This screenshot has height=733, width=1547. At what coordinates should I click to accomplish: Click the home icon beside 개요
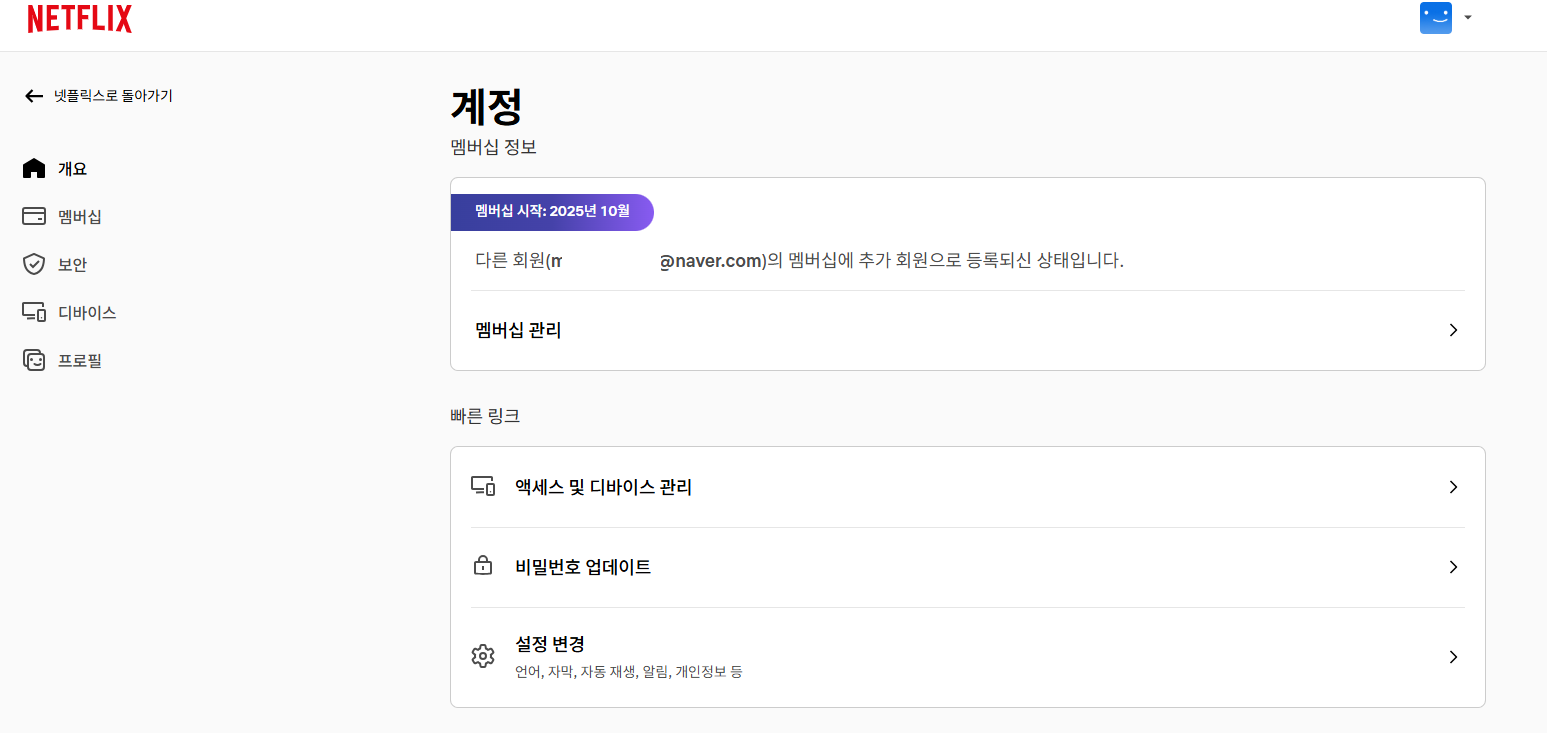[34, 168]
